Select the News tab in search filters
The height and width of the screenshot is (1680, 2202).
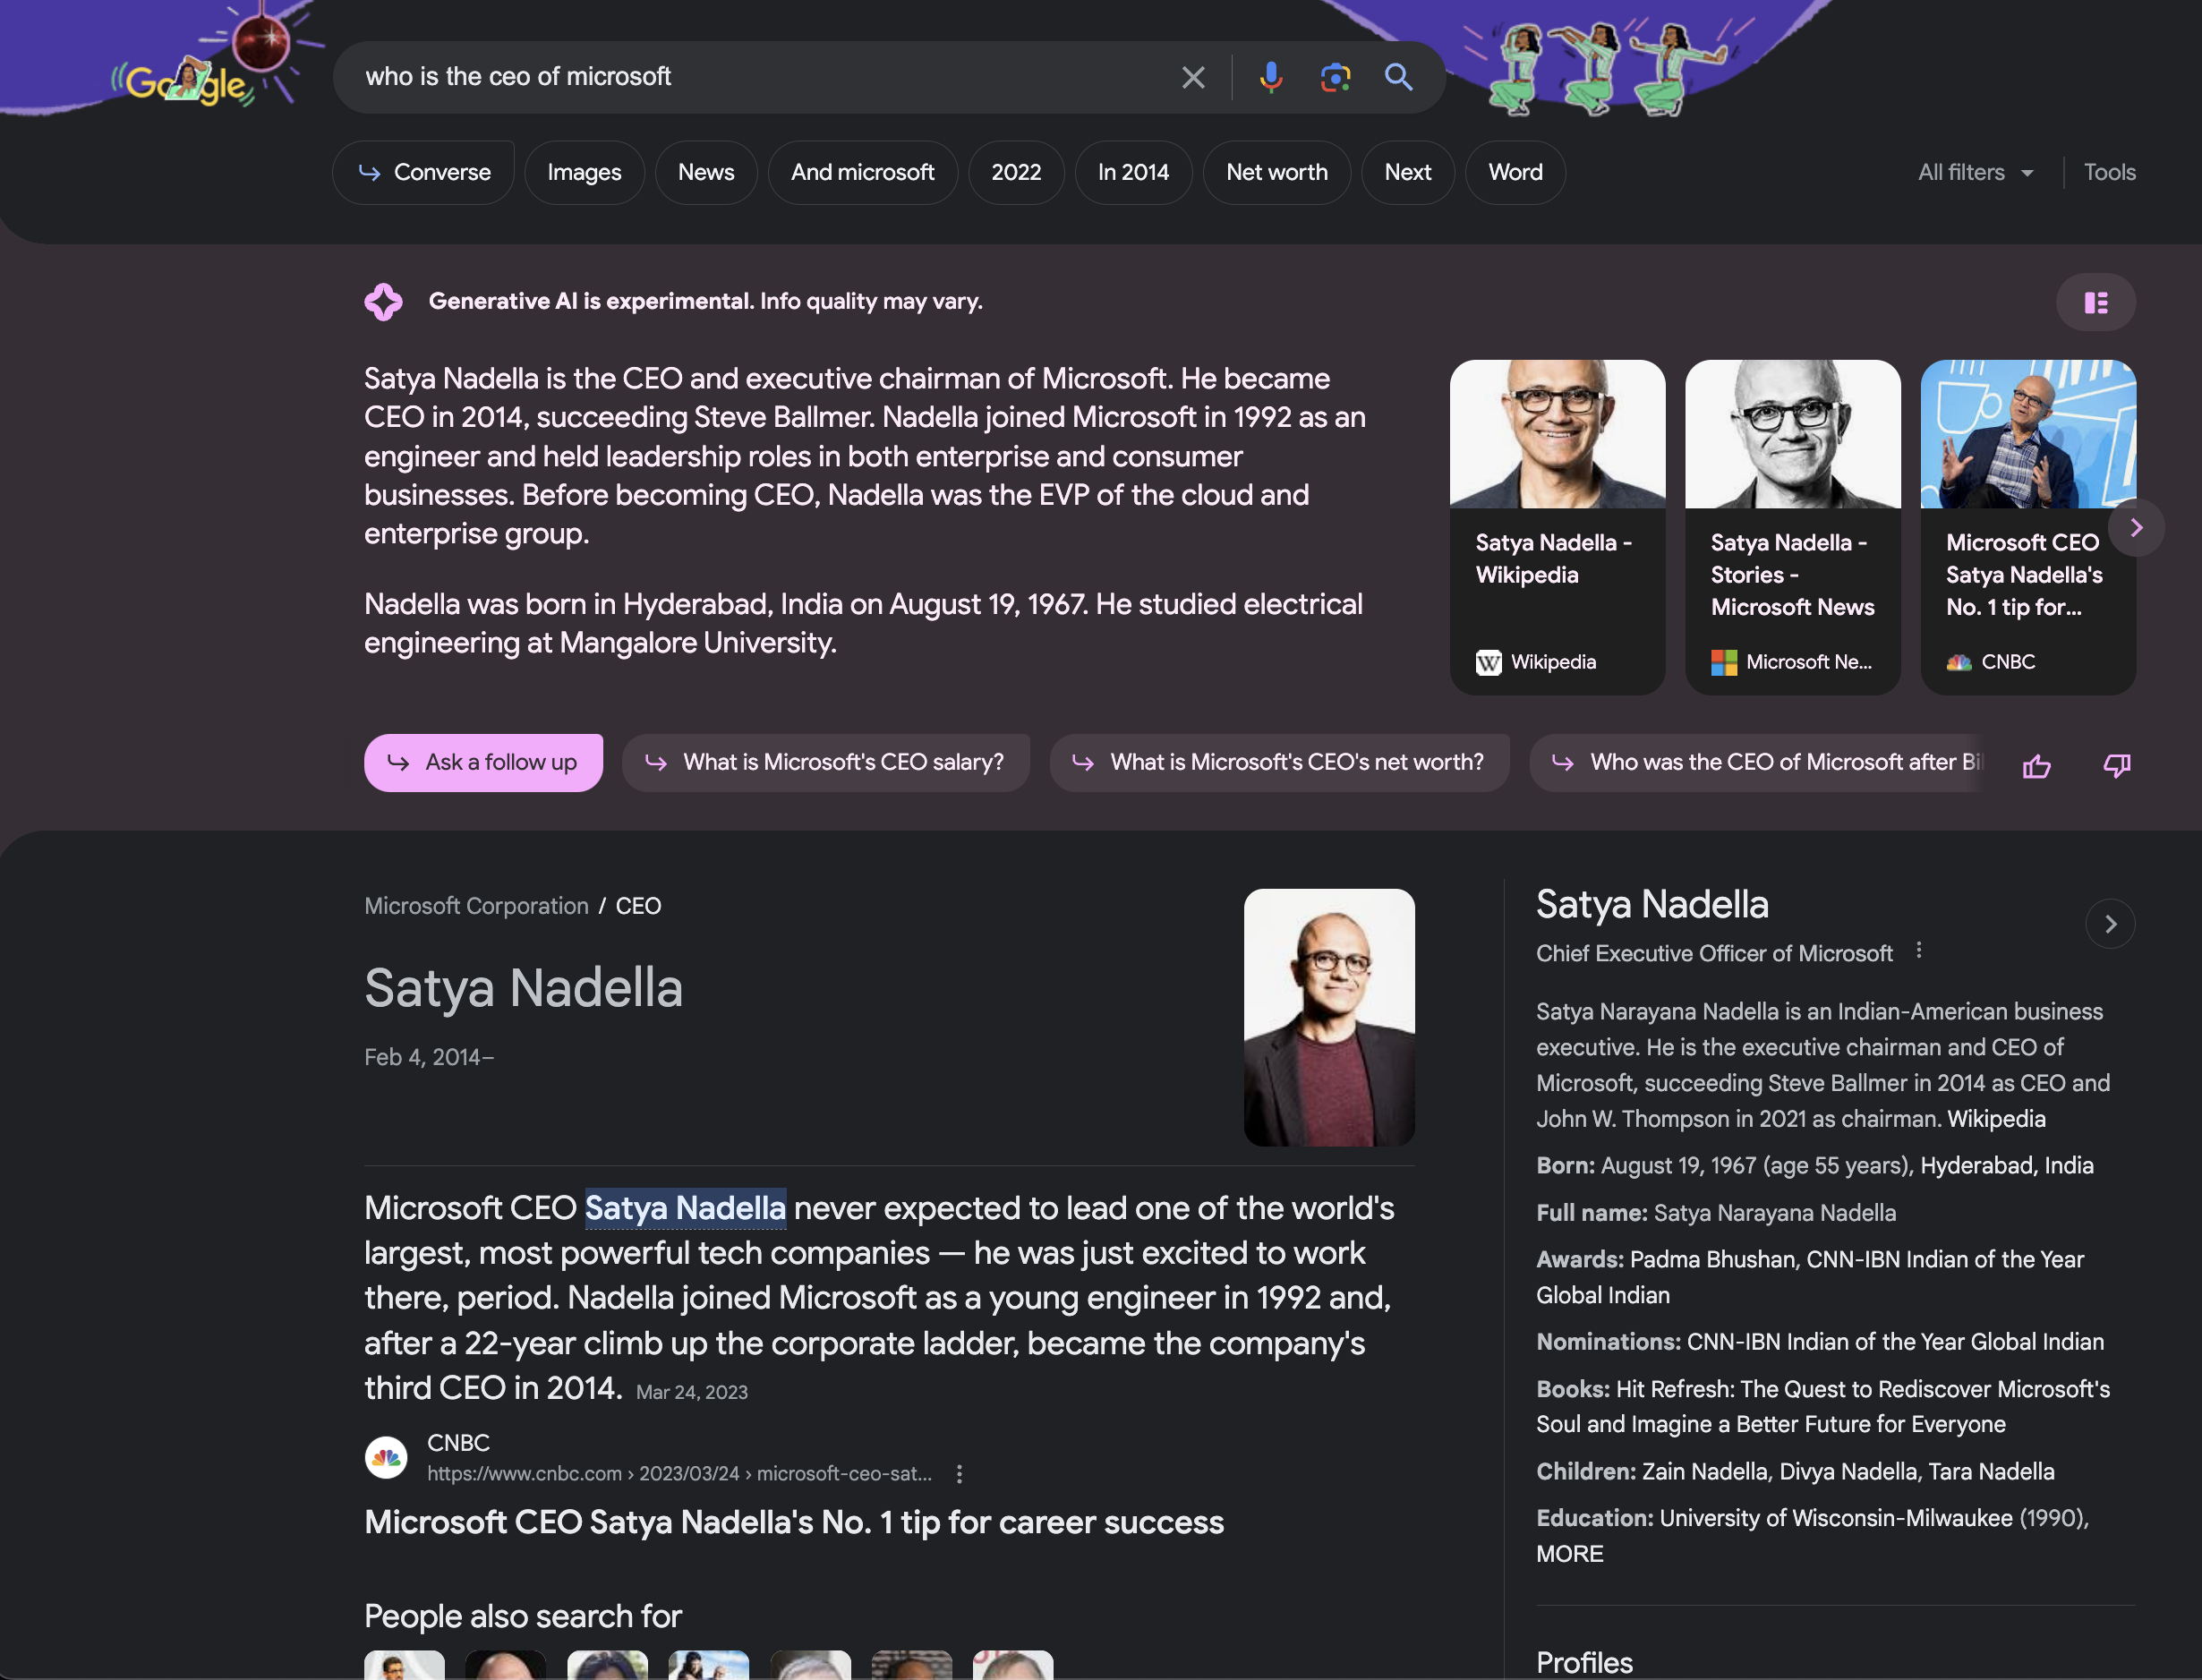pos(705,171)
